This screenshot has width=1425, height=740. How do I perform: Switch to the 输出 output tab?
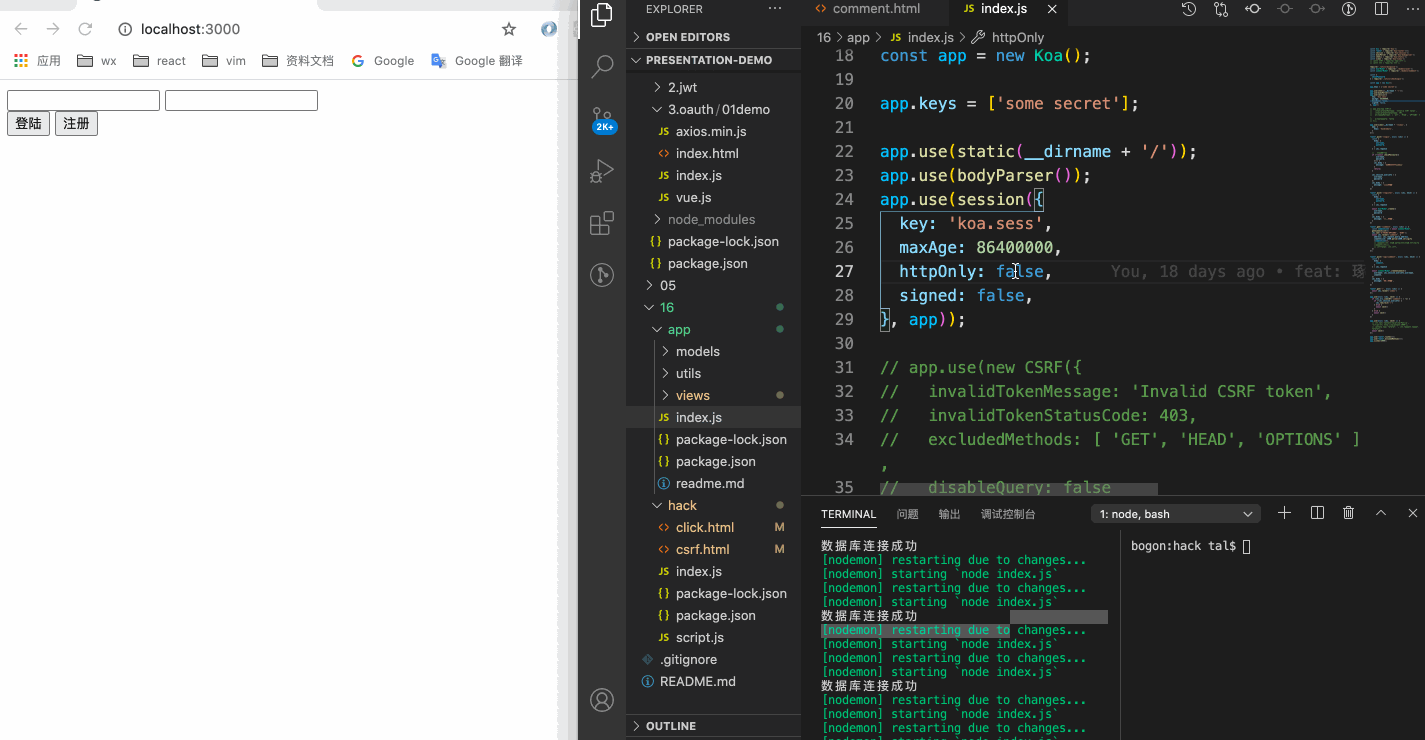click(x=949, y=514)
